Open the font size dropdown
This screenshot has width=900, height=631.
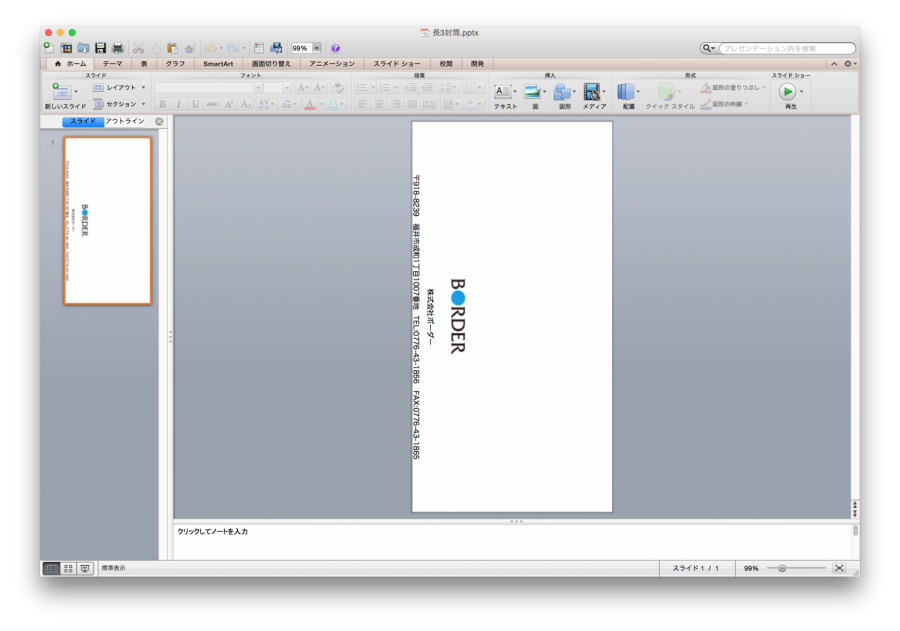287,87
